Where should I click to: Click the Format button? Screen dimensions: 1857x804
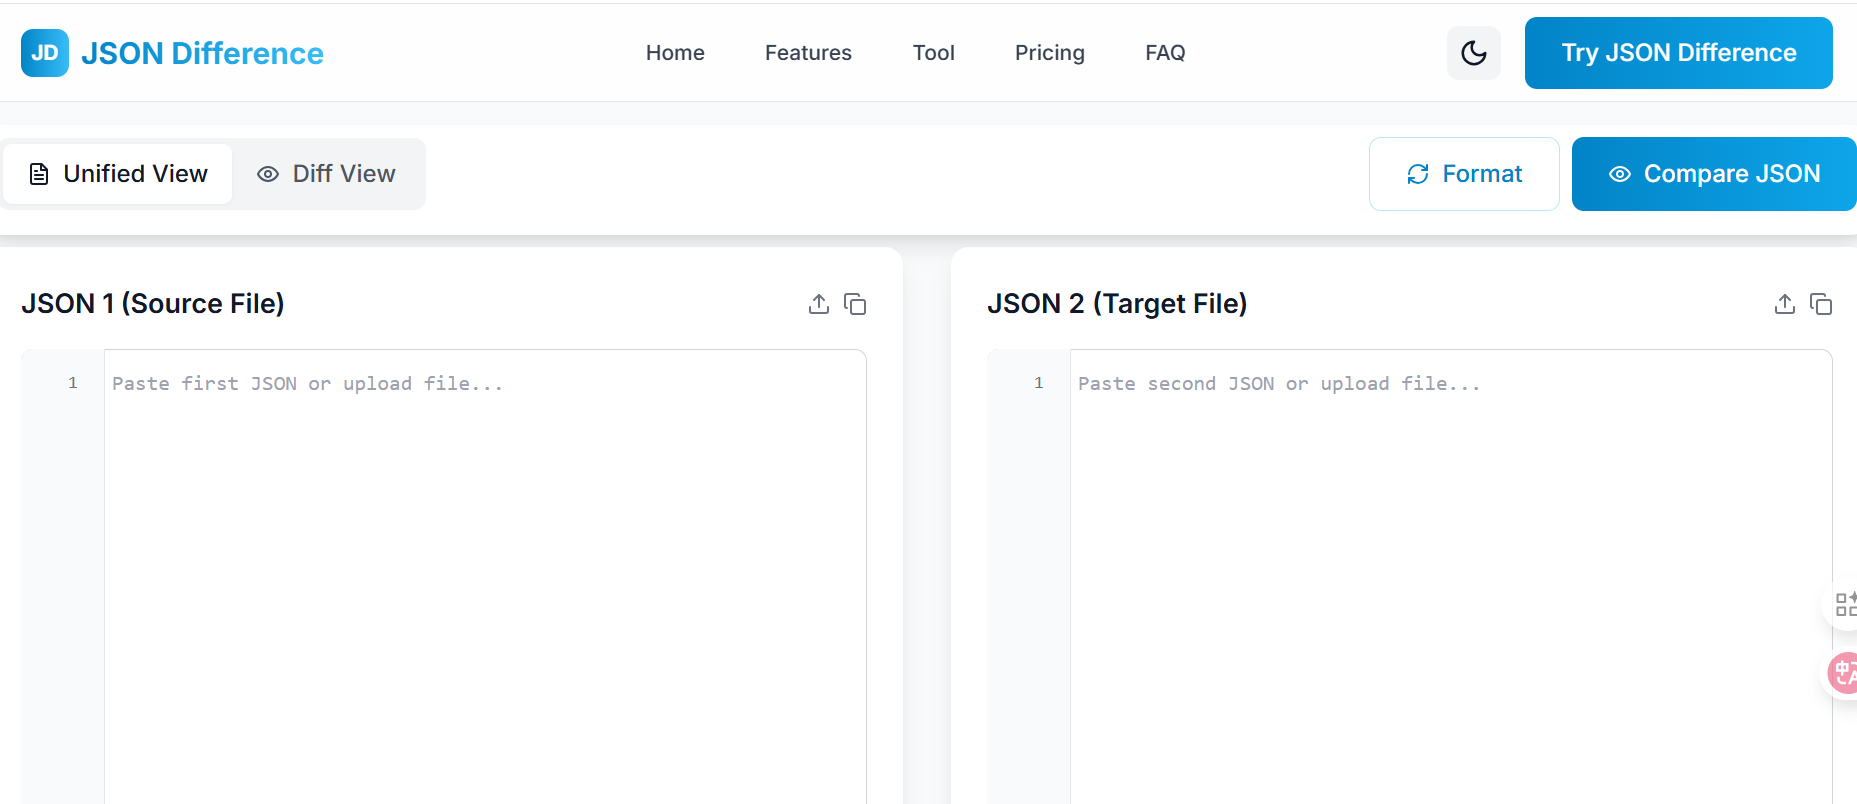1464,174
